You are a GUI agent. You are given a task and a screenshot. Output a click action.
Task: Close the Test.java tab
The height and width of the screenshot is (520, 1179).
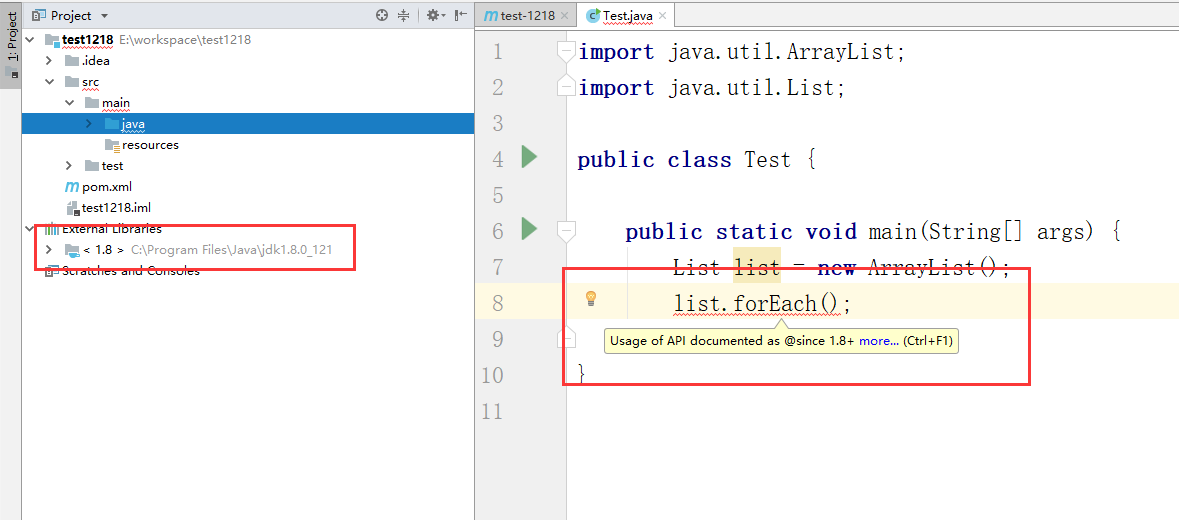click(662, 16)
